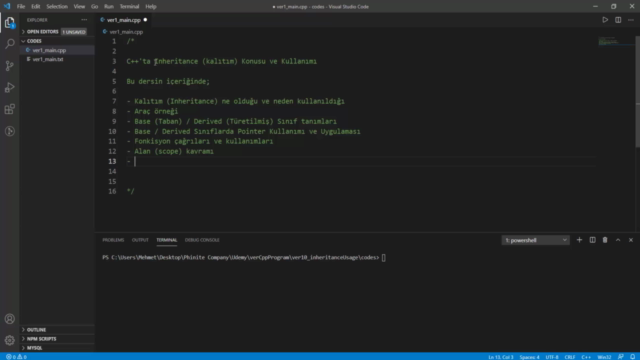Switch to the Output tab
The width and height of the screenshot is (640, 360).
pyautogui.click(x=140, y=240)
